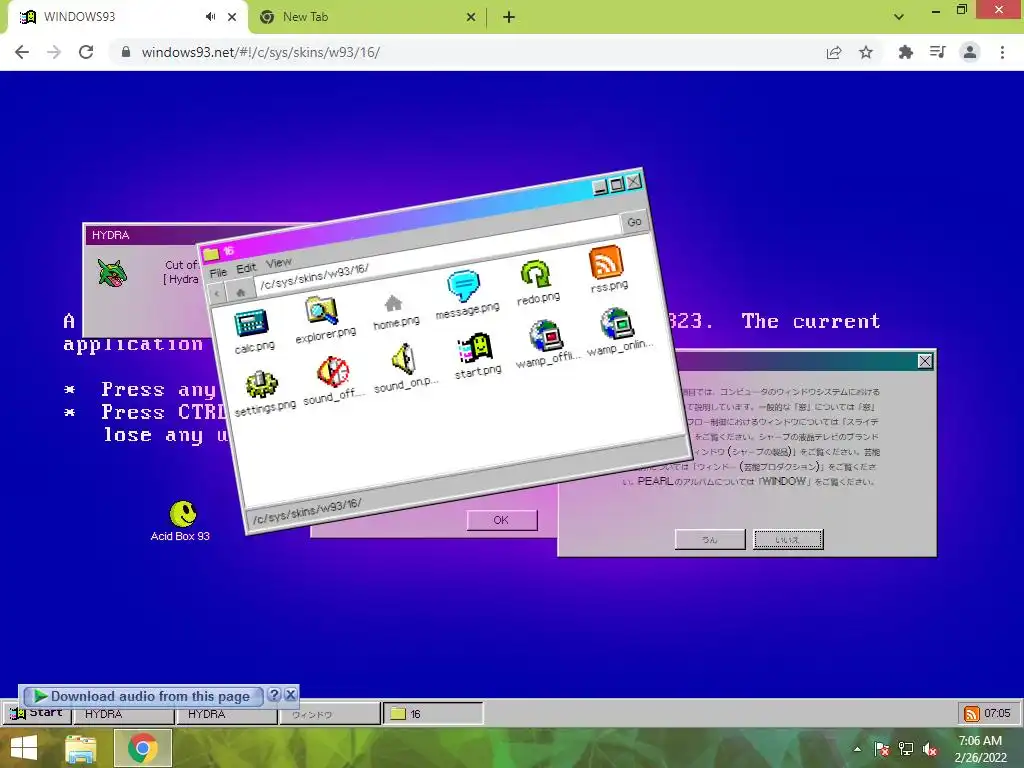Open the rss.png file icon

pos(606,262)
